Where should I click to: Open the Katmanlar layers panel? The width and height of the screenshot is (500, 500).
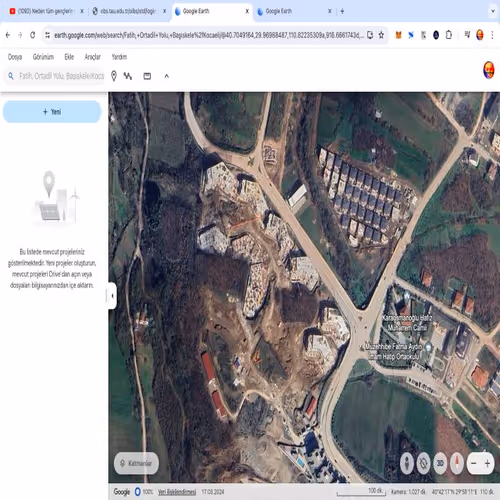[x=136, y=463]
